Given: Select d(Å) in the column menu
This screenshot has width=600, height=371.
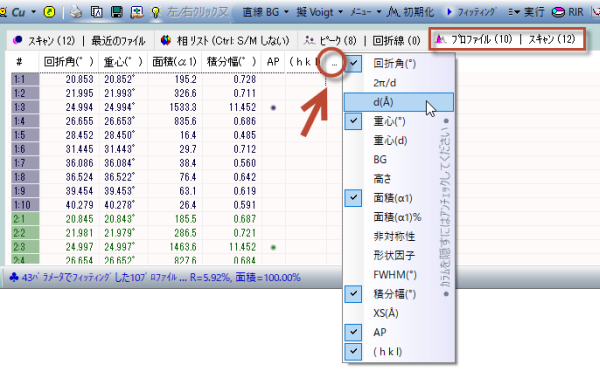Looking at the screenshot, I should (x=398, y=102).
